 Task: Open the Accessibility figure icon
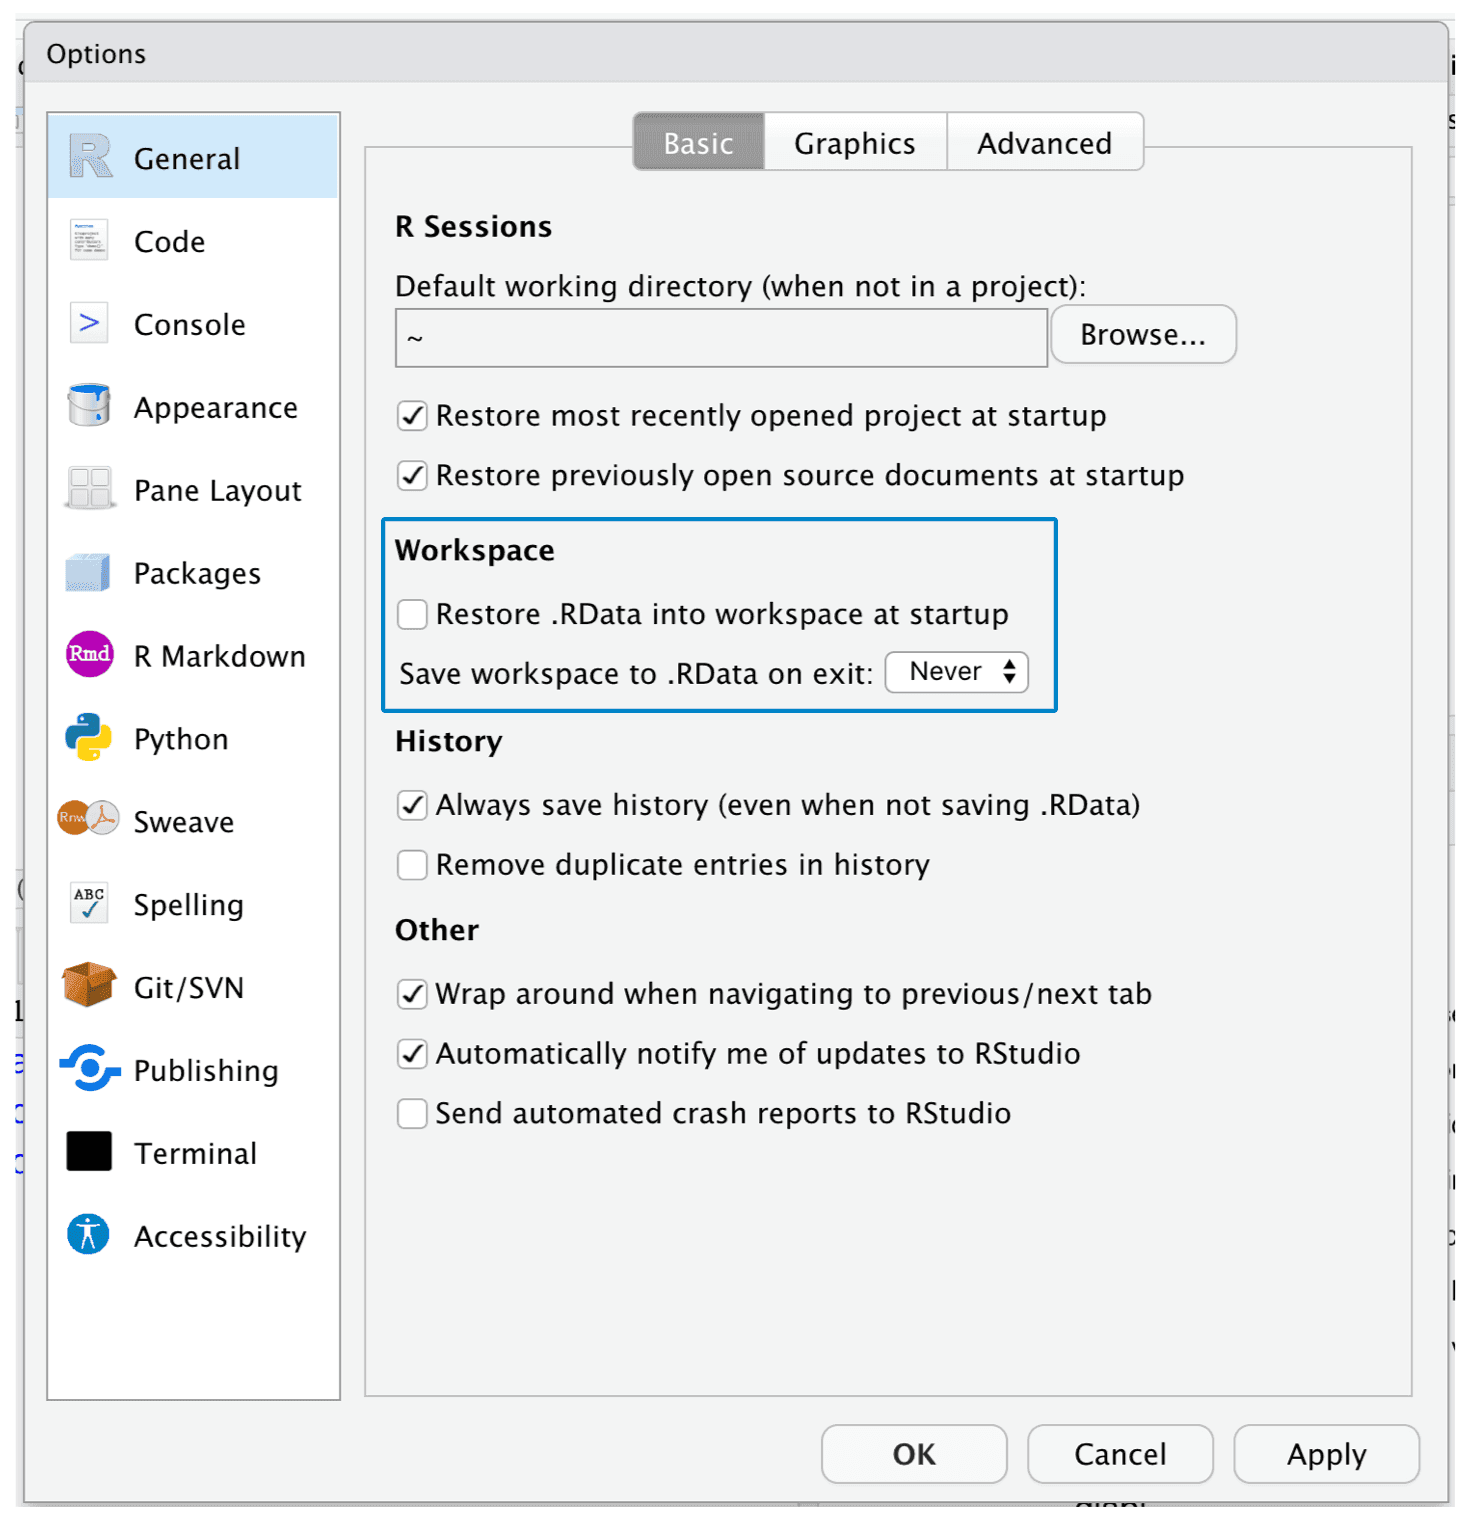(89, 1235)
